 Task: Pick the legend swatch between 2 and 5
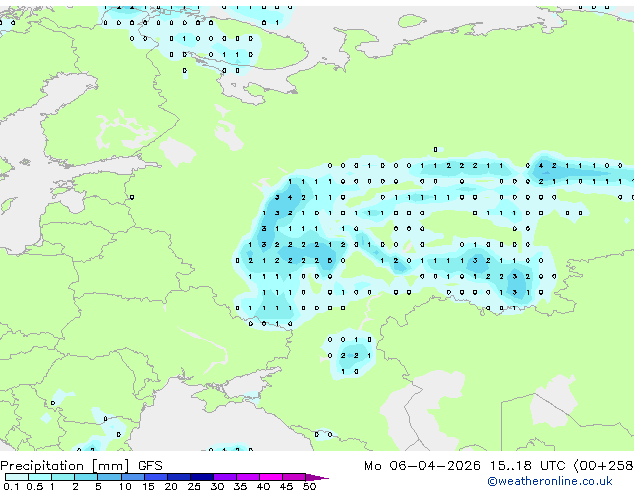pyautogui.click(x=86, y=477)
